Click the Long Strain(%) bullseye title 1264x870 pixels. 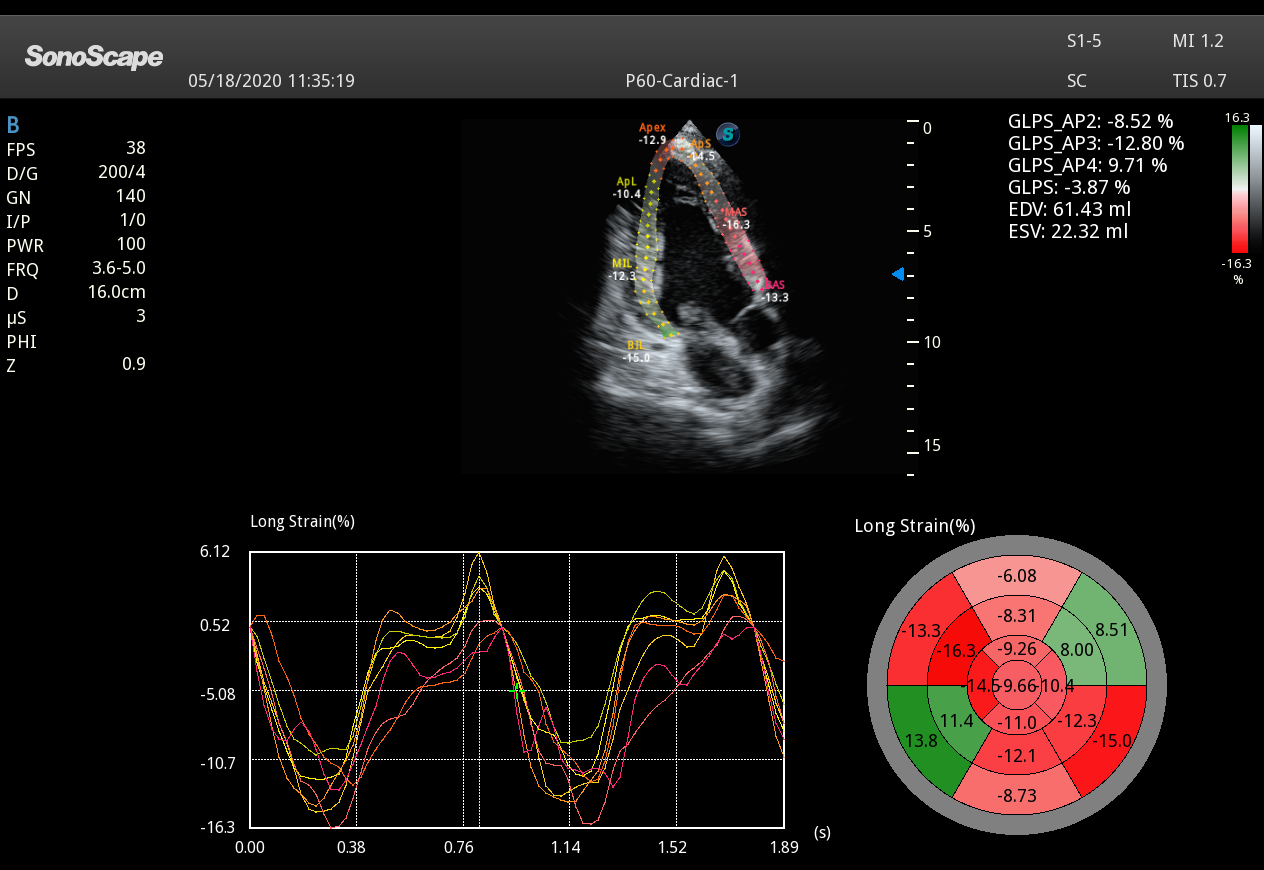coord(915,525)
